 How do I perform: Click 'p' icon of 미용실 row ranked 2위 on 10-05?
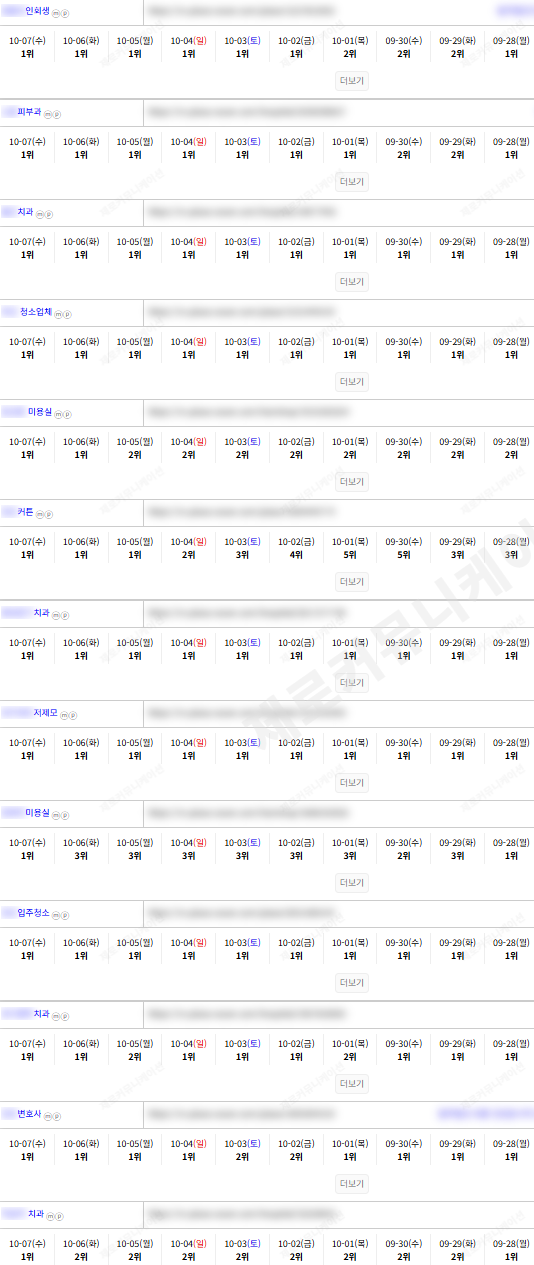point(68,414)
